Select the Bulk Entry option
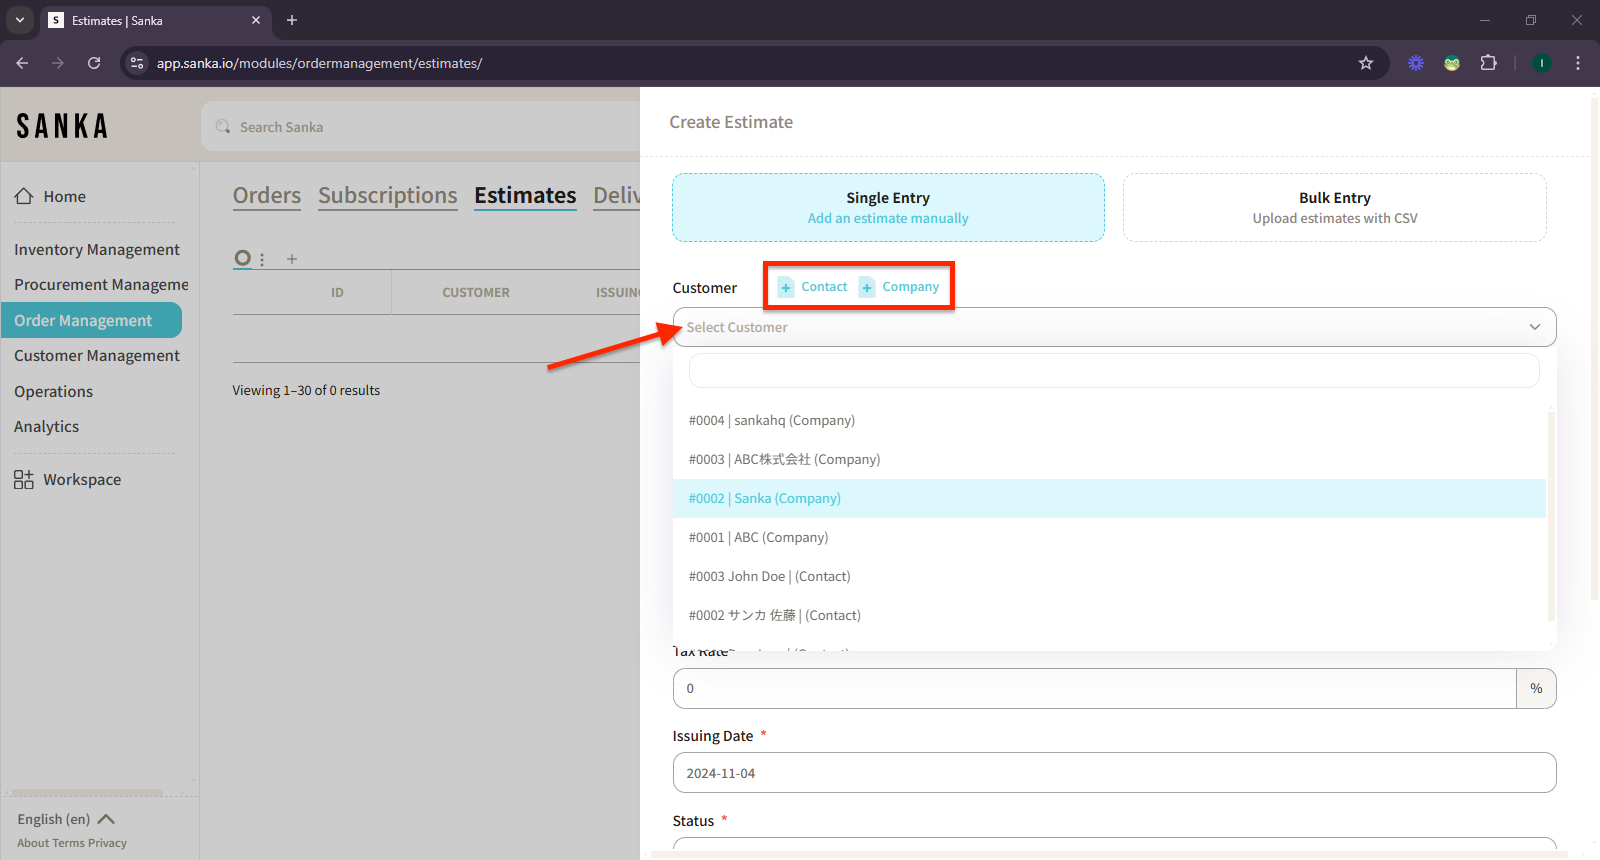The height and width of the screenshot is (860, 1600). (x=1334, y=208)
